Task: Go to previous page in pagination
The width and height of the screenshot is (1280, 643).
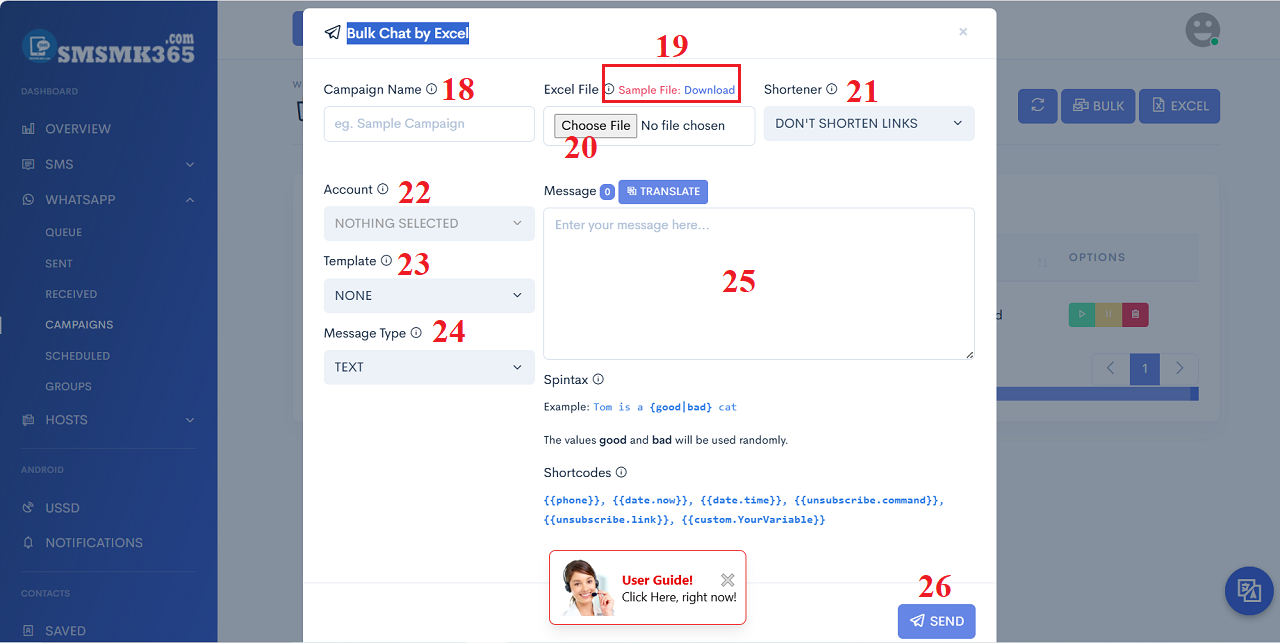Action: (1110, 368)
